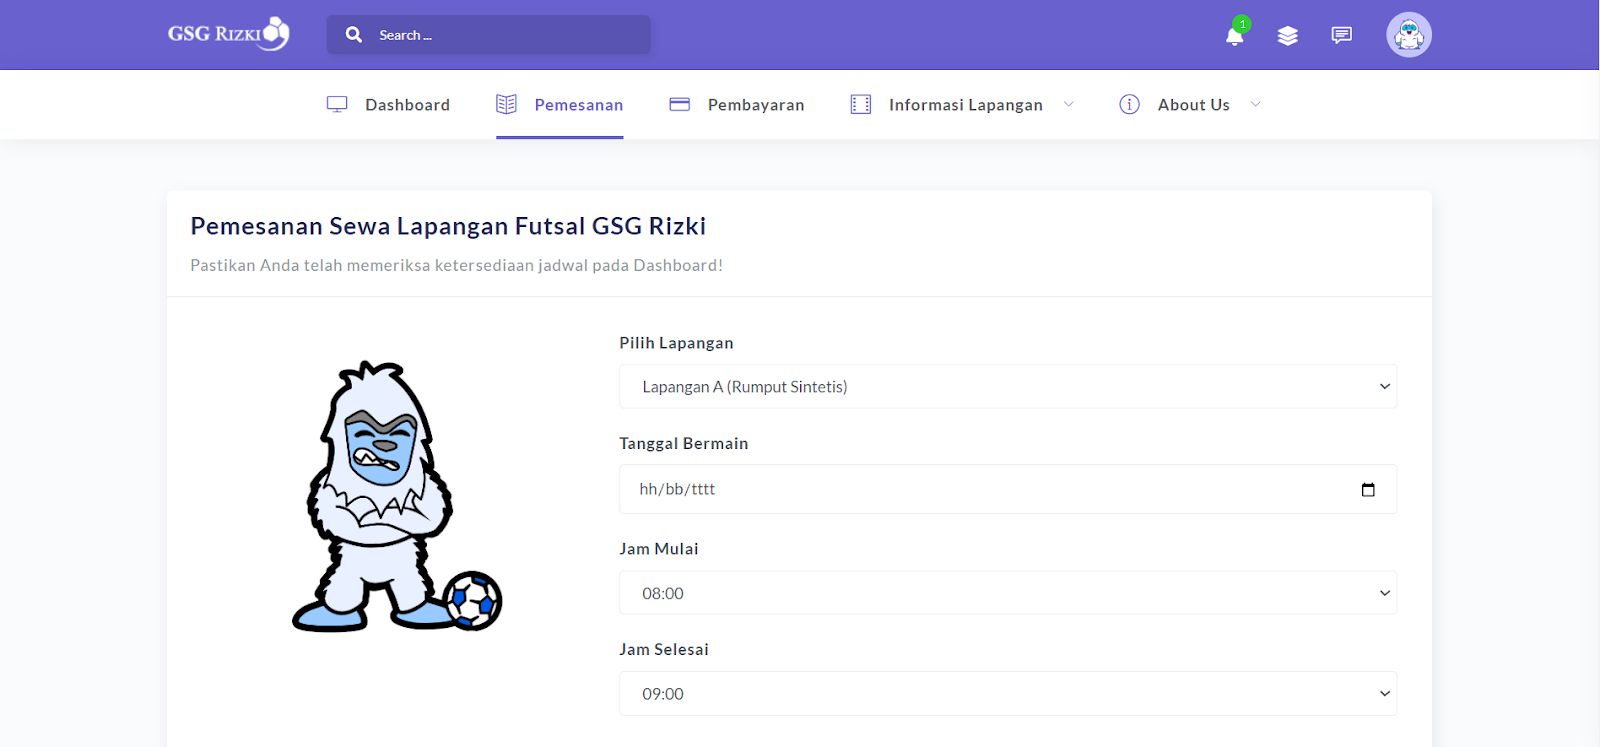Click the page title 'Pemesanan Sewa Lapangan Futsal GSG Rizki'
The image size is (1600, 747).
pyautogui.click(x=448, y=226)
